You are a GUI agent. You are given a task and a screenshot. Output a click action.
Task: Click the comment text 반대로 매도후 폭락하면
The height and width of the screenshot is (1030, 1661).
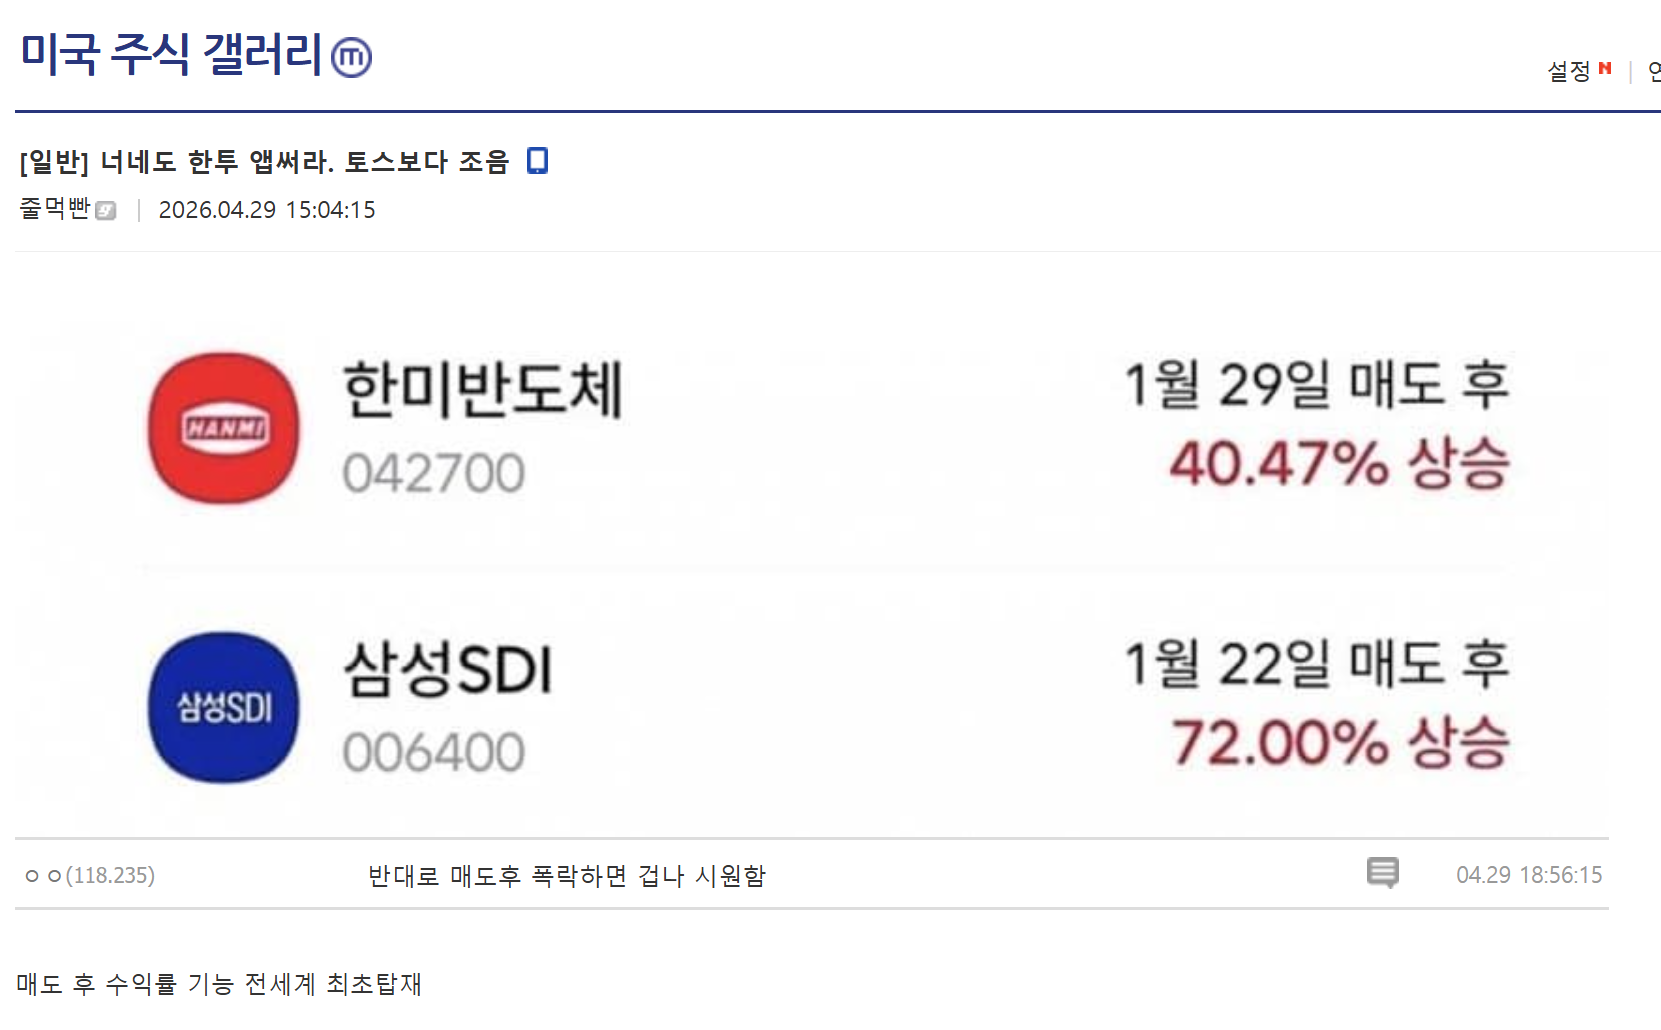[x=566, y=876]
